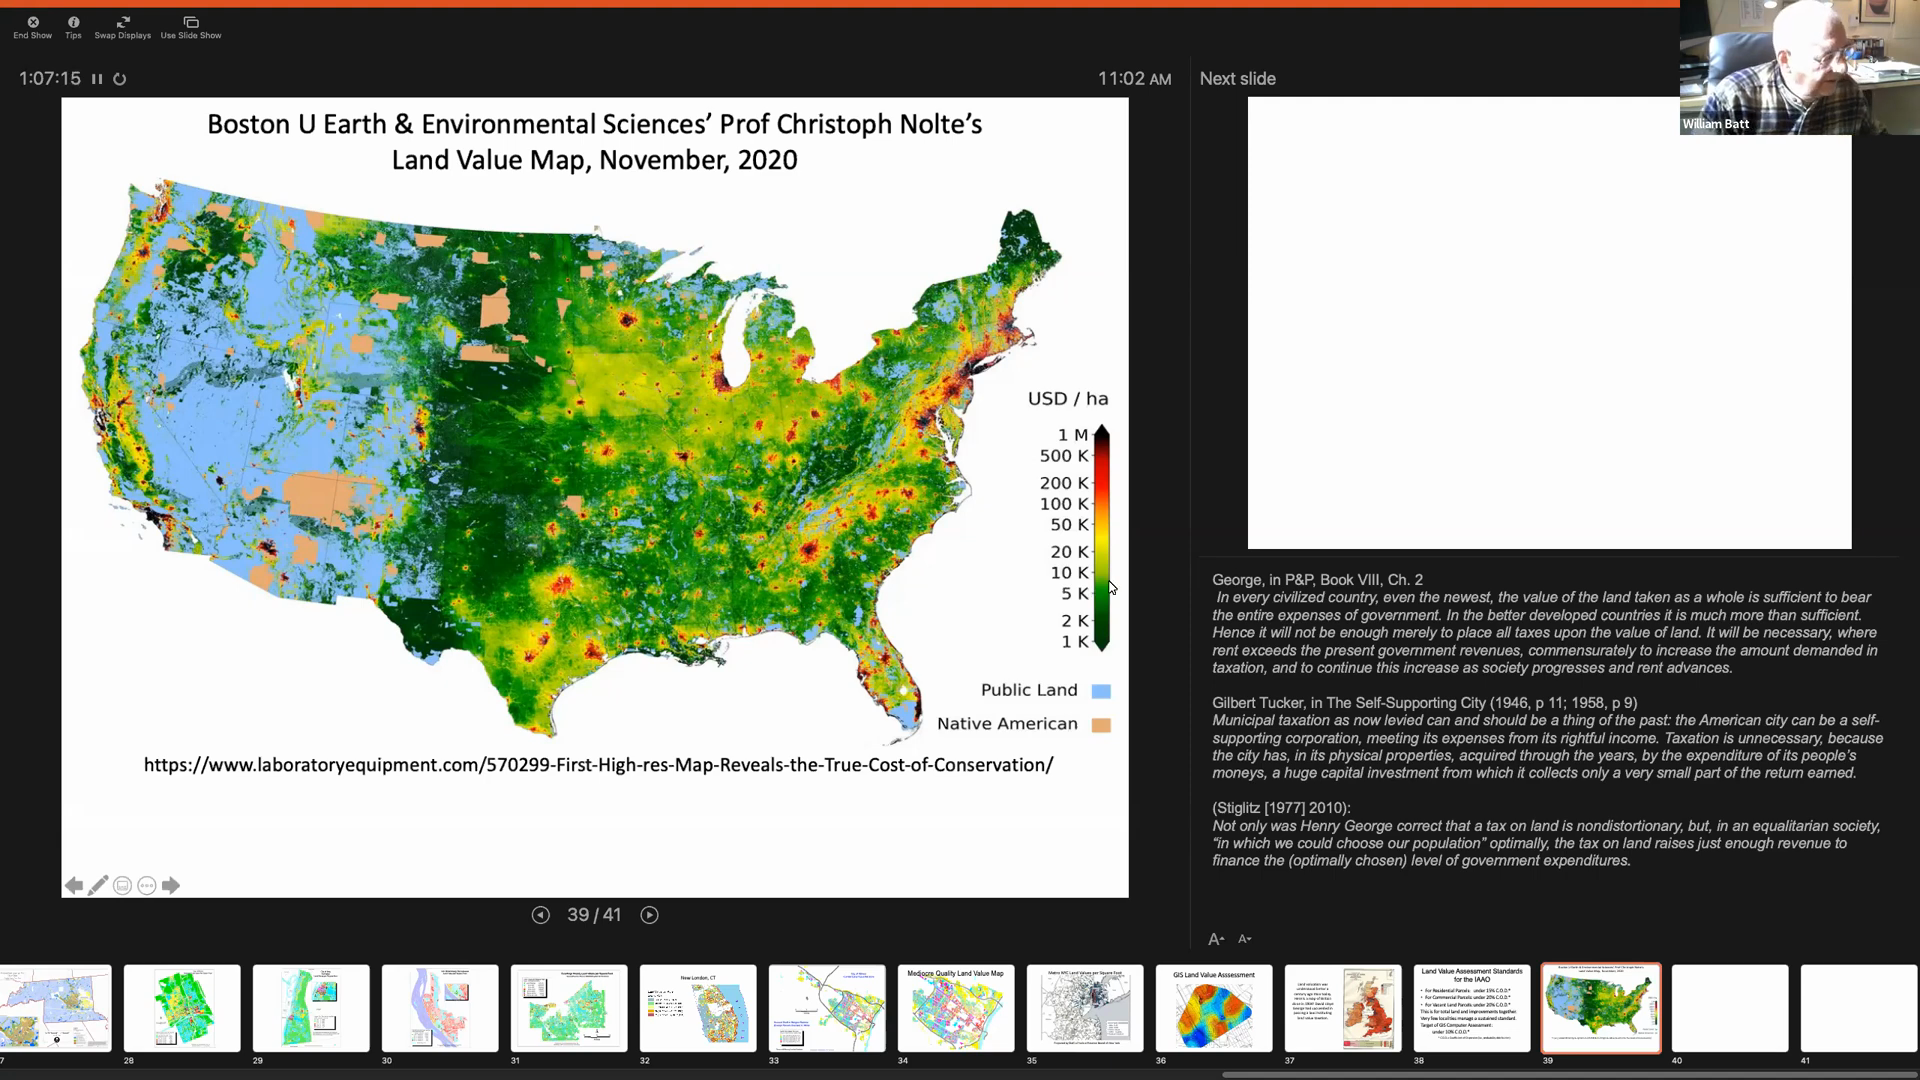Click the next slide circled arrow

click(x=650, y=914)
